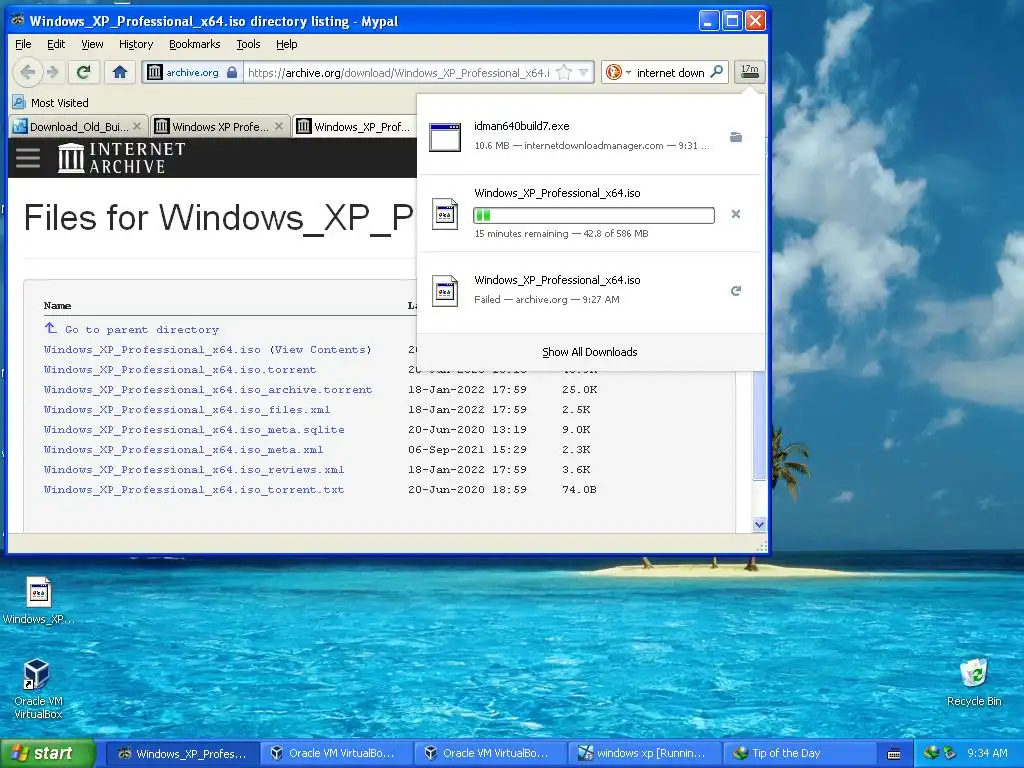The height and width of the screenshot is (768, 1024).
Task: Open the iso_archive.torrent link
Action: [x=208, y=390]
